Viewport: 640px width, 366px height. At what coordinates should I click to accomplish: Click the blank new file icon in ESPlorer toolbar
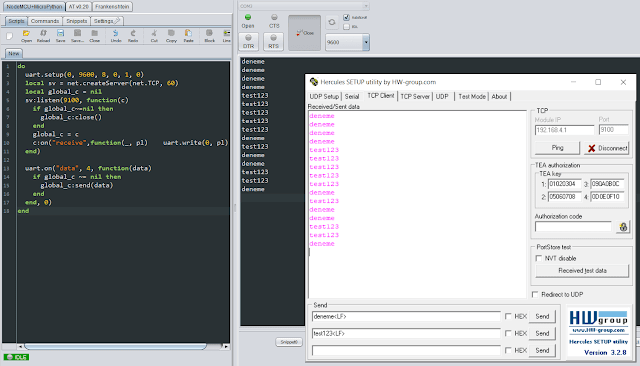point(9,36)
